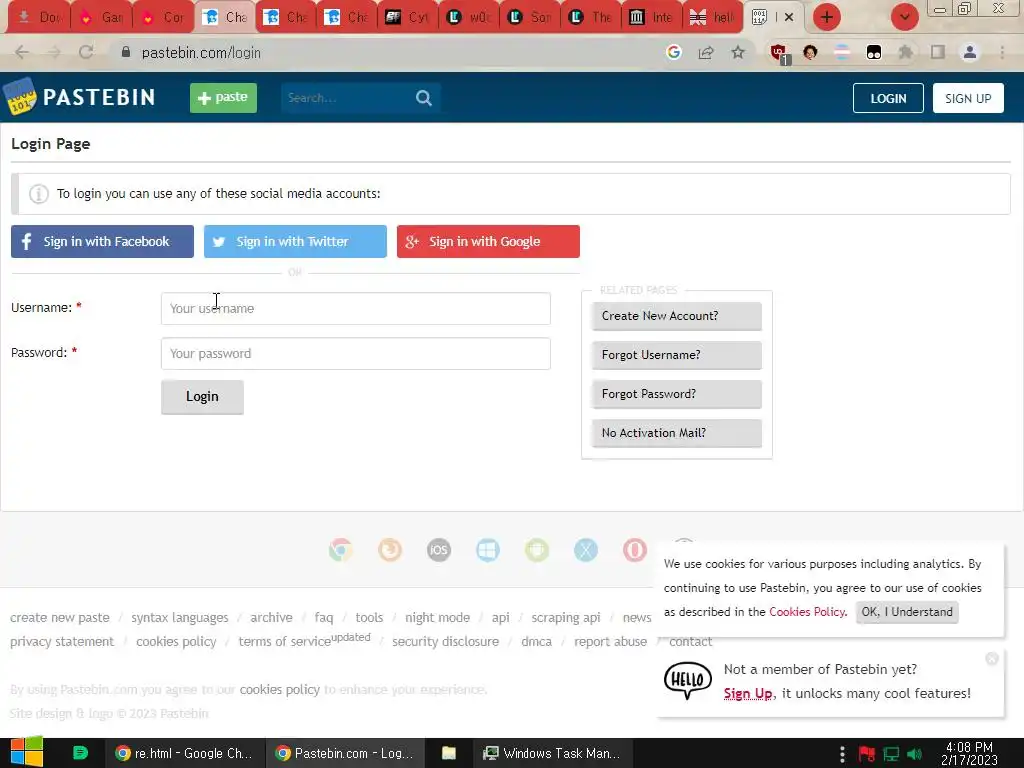Click the Firefox add-on icon in footer
The height and width of the screenshot is (768, 1024).
coord(390,550)
